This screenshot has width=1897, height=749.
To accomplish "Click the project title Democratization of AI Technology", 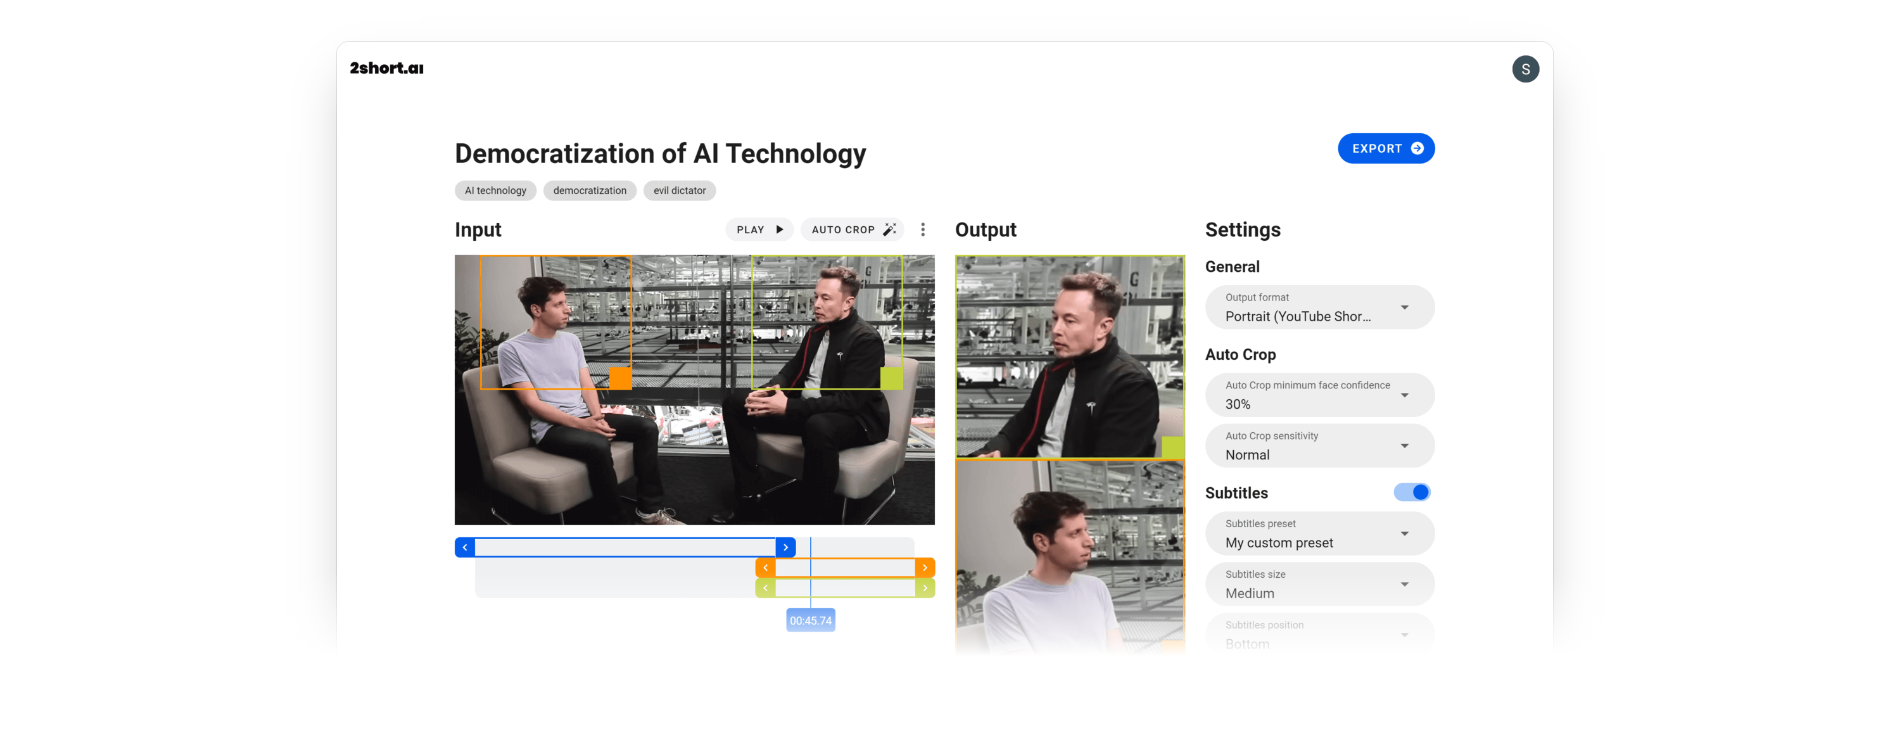I will (660, 153).
